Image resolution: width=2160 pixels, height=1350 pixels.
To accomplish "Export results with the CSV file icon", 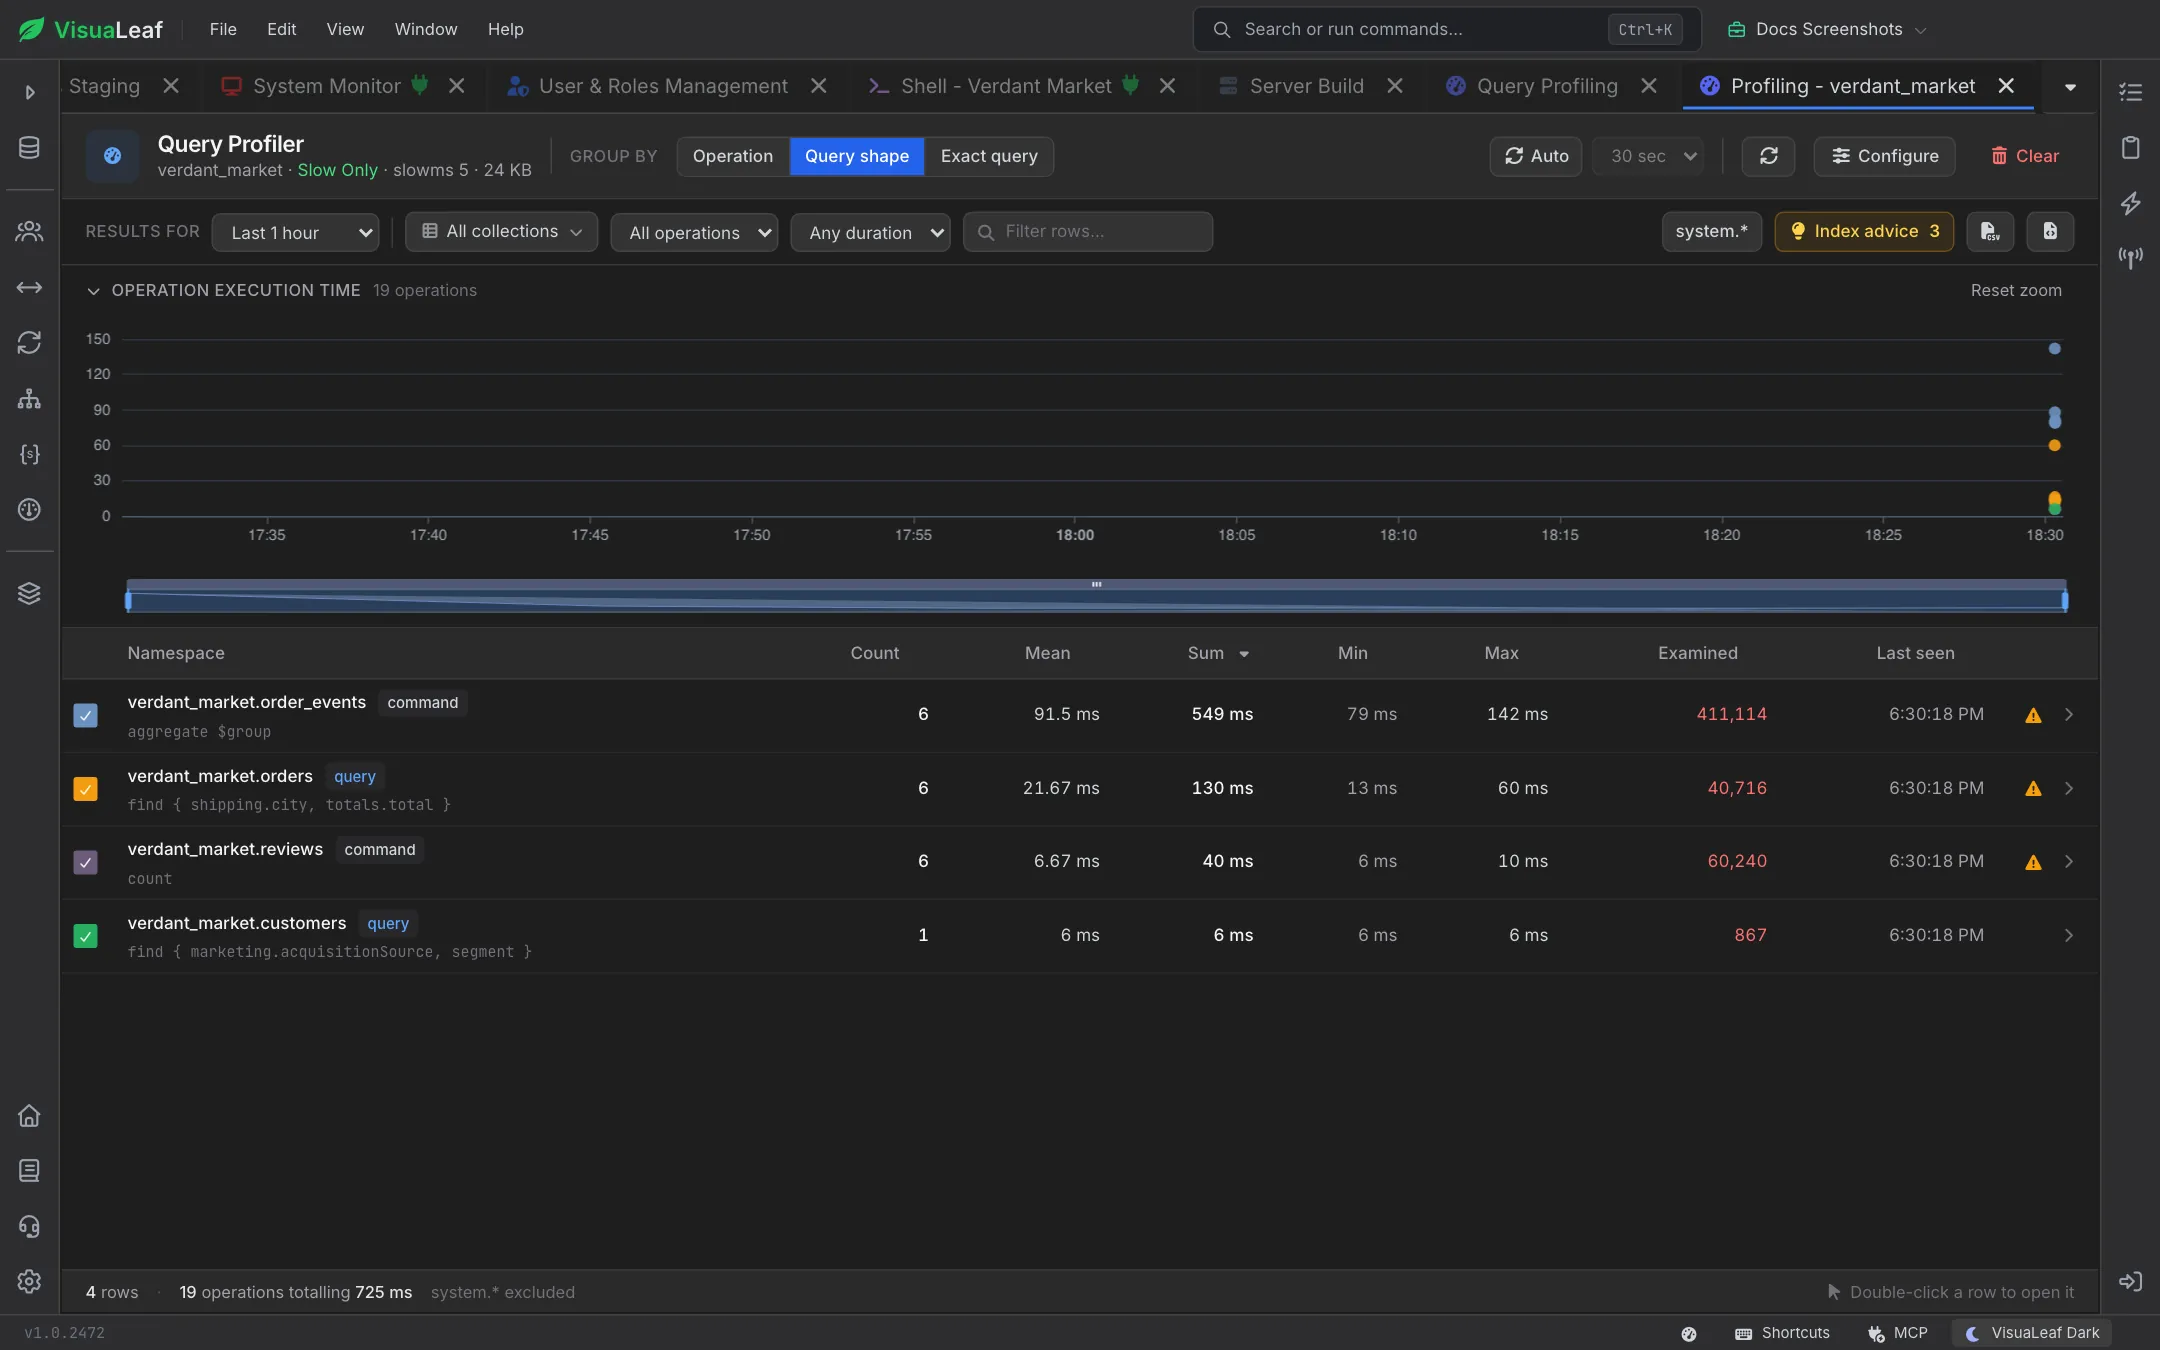I will pos(1990,231).
